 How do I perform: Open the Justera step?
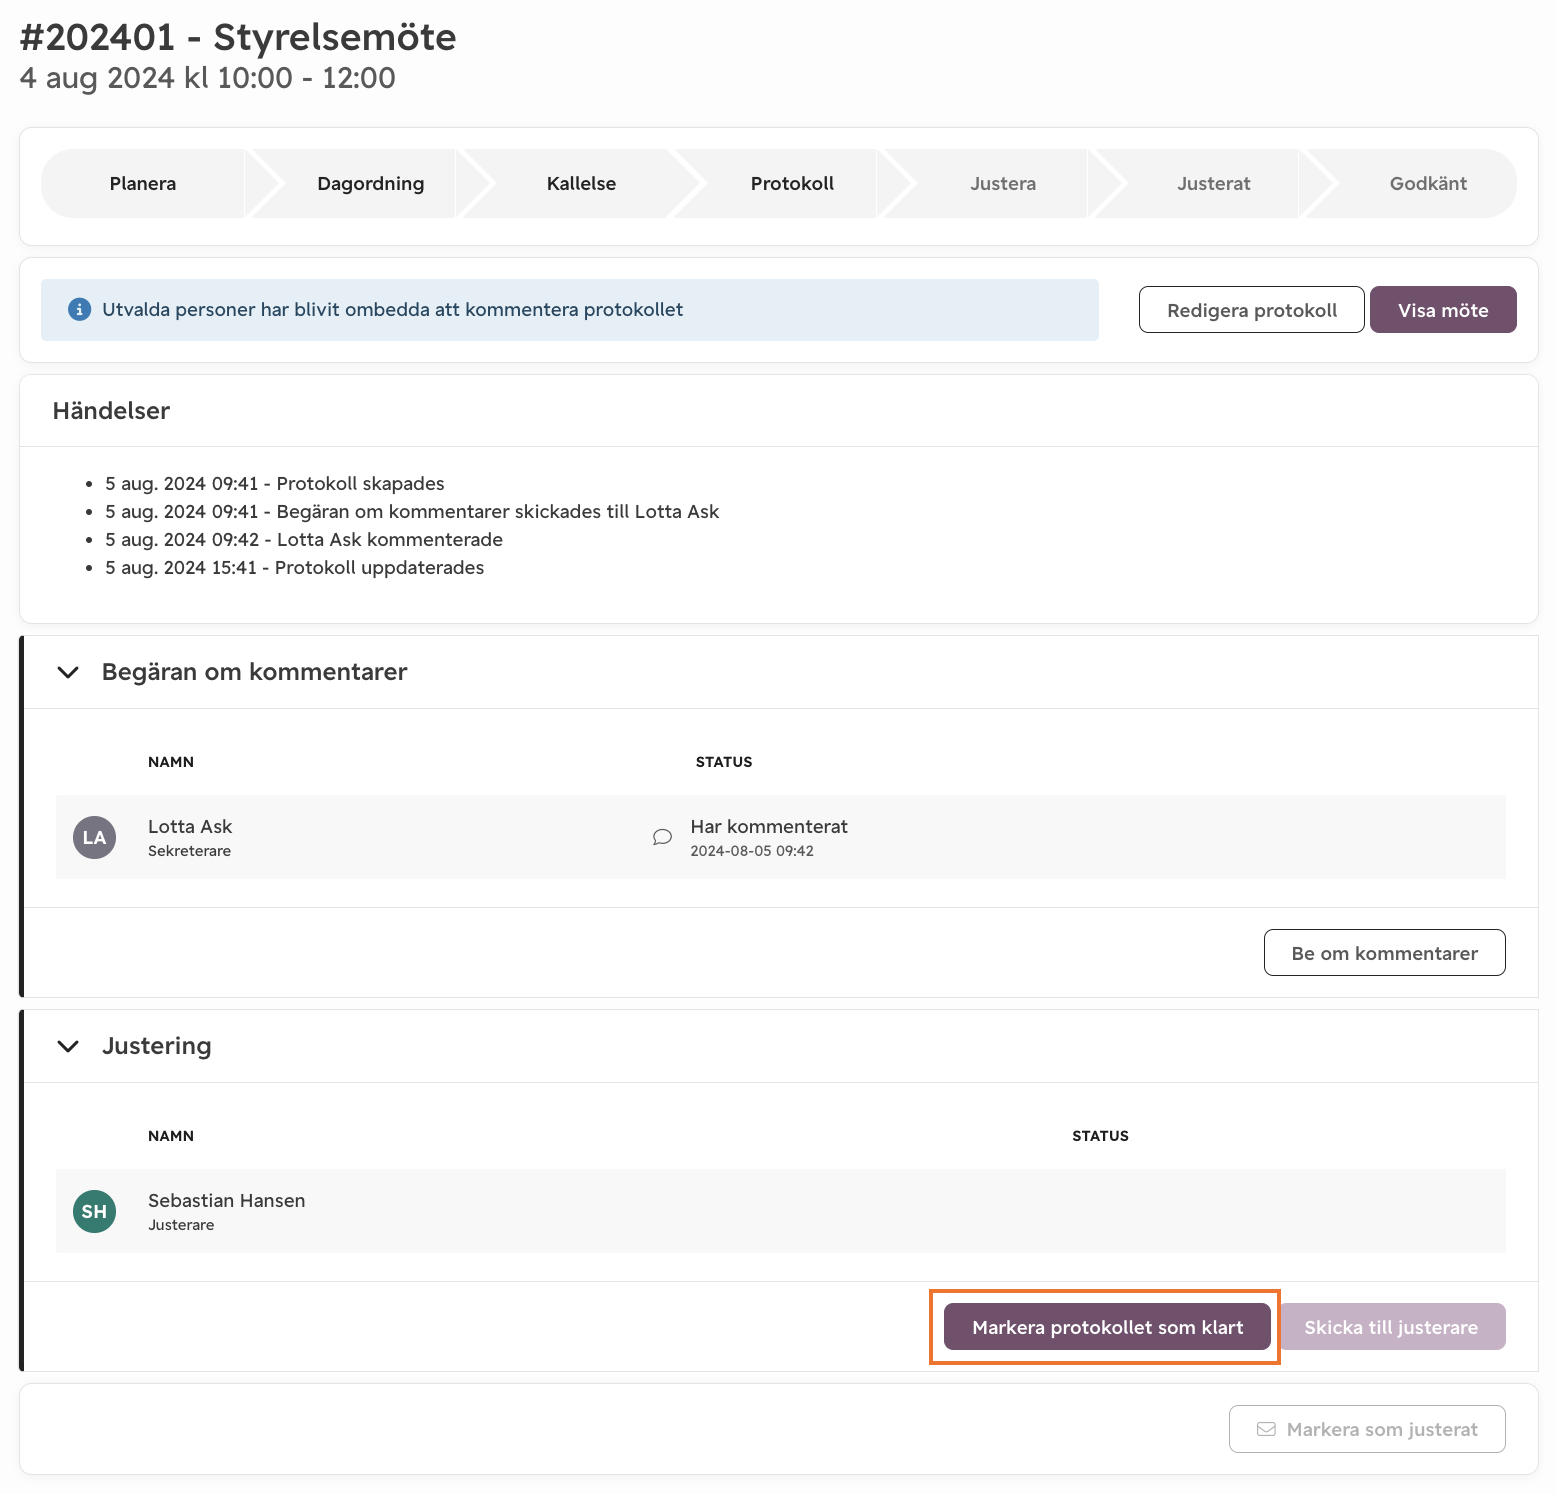click(1003, 183)
